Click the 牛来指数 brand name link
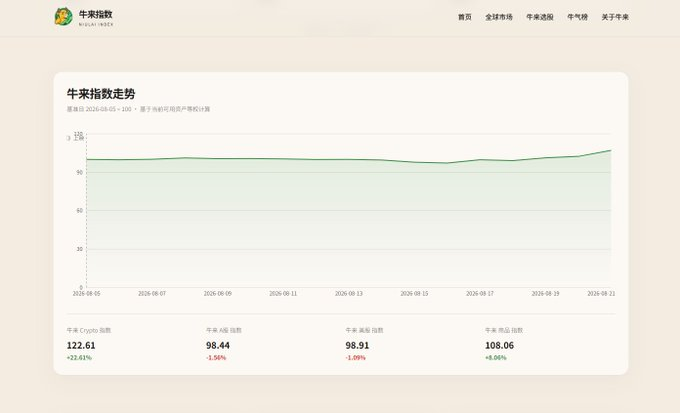 coord(96,17)
